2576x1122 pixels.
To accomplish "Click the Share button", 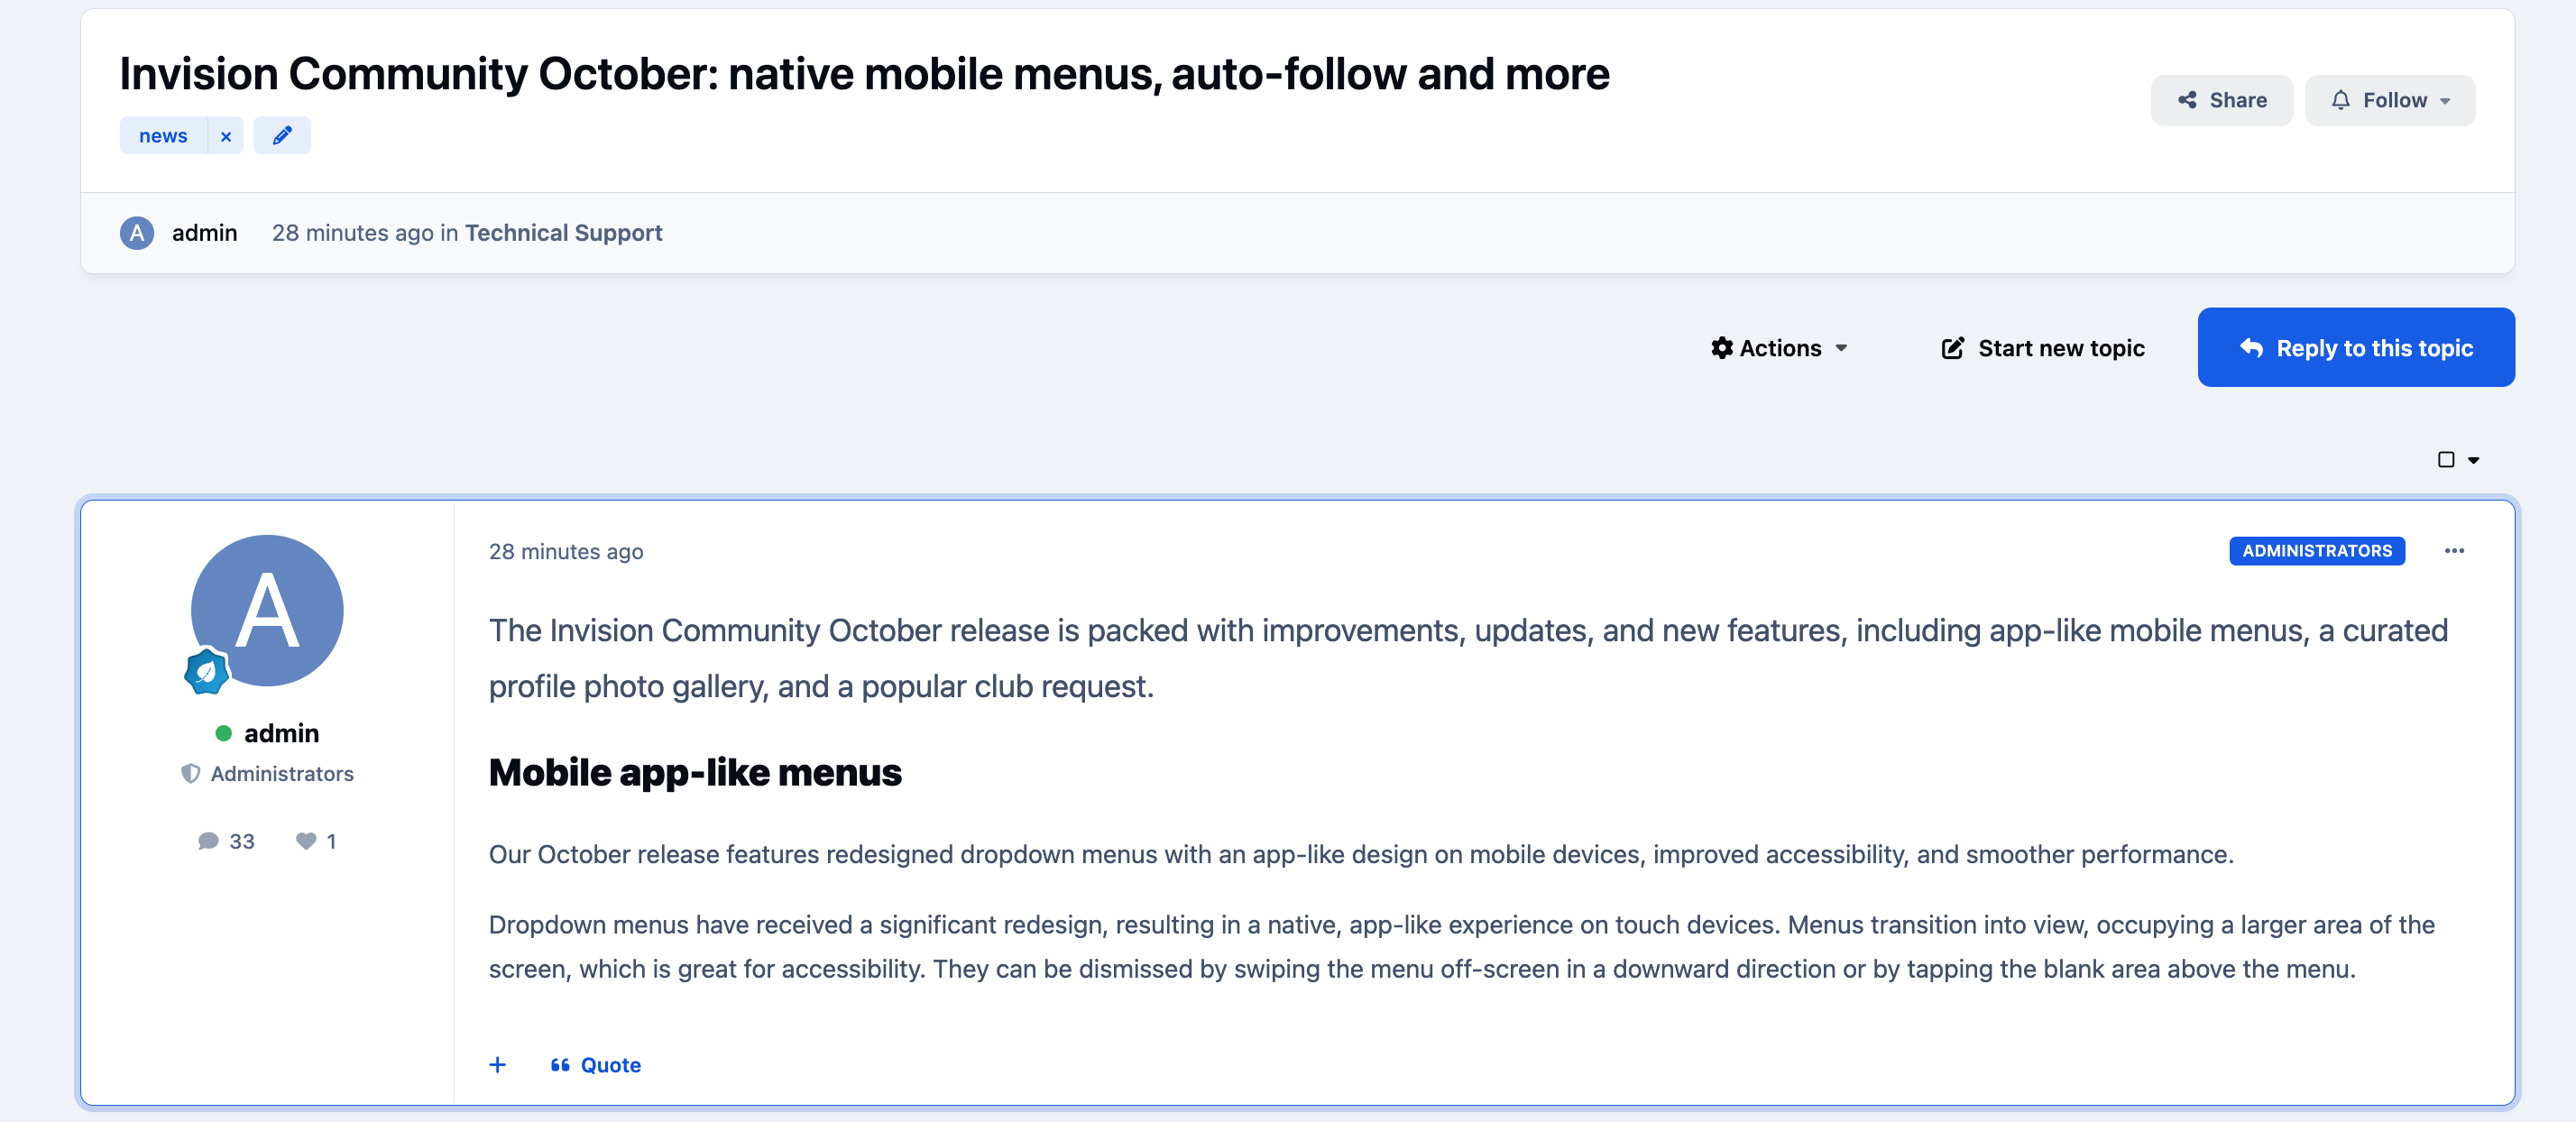I will click(x=2222, y=101).
